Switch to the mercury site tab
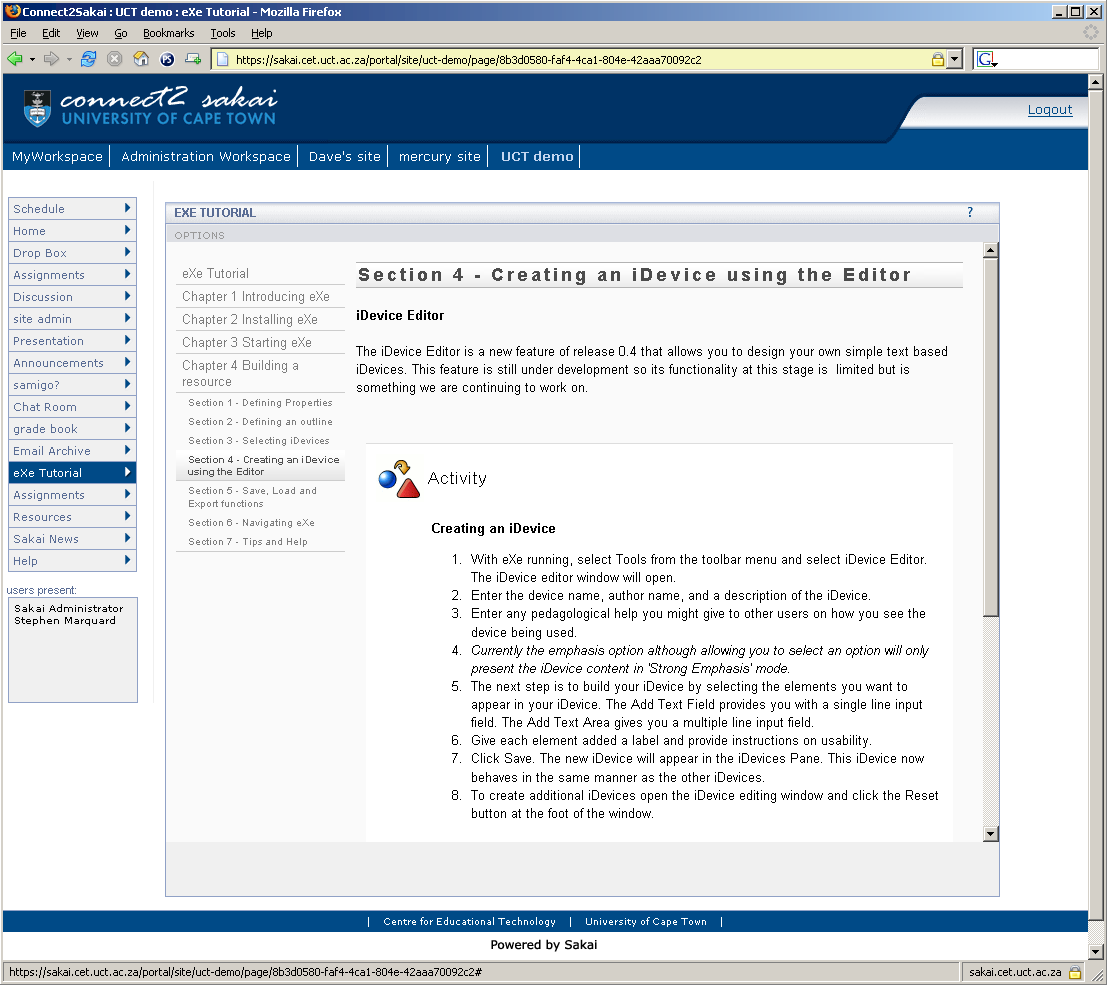 (x=439, y=157)
